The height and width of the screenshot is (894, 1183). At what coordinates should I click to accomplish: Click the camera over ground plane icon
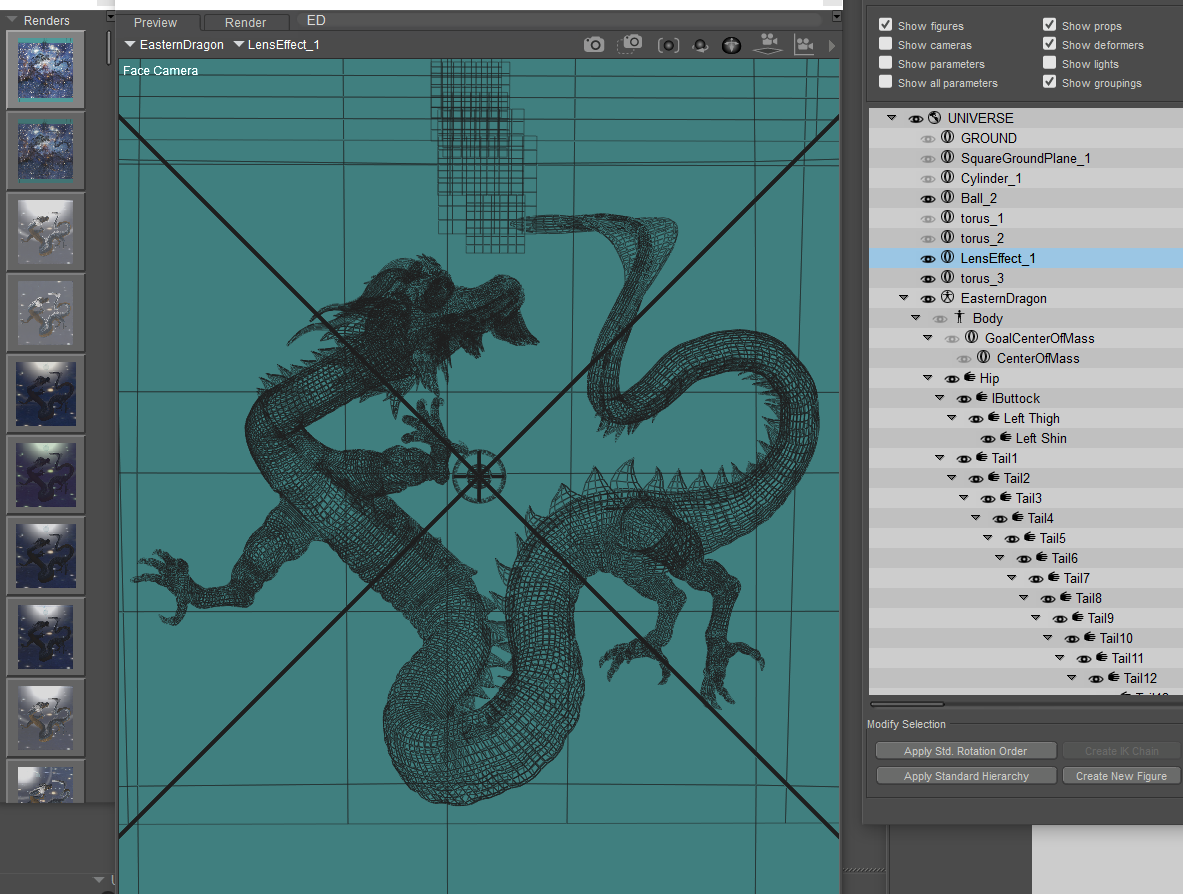click(768, 44)
